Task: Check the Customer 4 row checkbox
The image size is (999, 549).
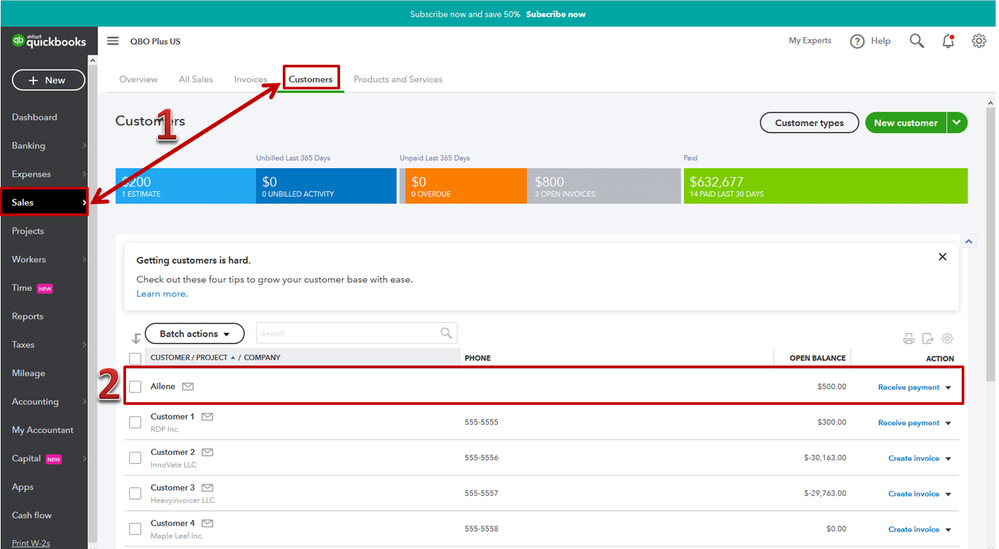Action: [x=135, y=529]
